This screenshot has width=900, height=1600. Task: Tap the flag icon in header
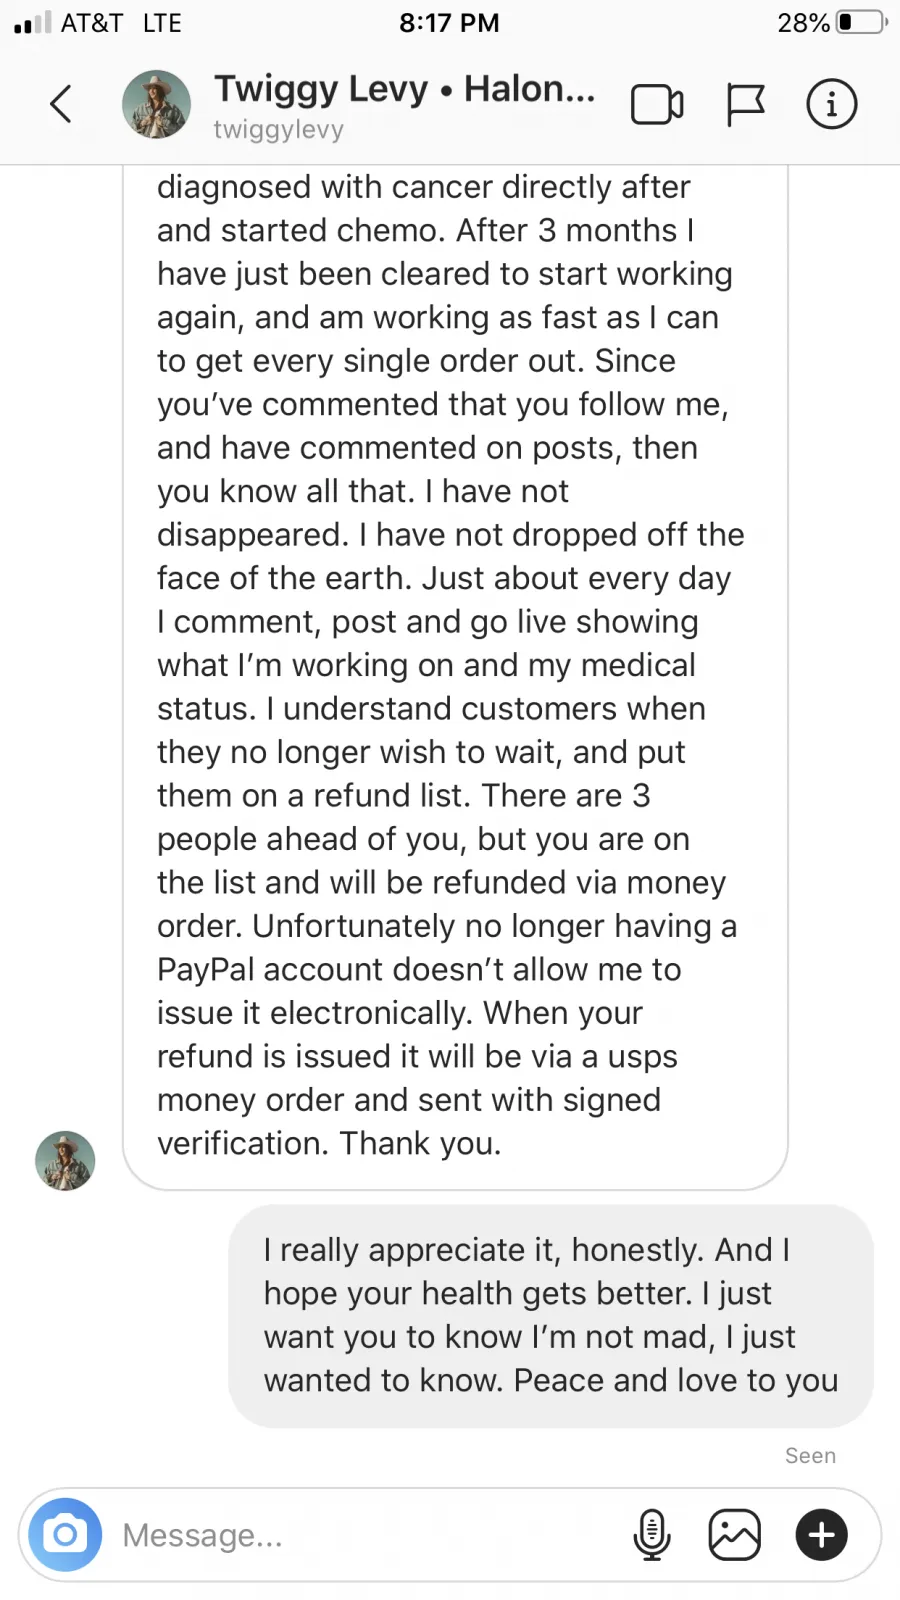[x=745, y=104]
